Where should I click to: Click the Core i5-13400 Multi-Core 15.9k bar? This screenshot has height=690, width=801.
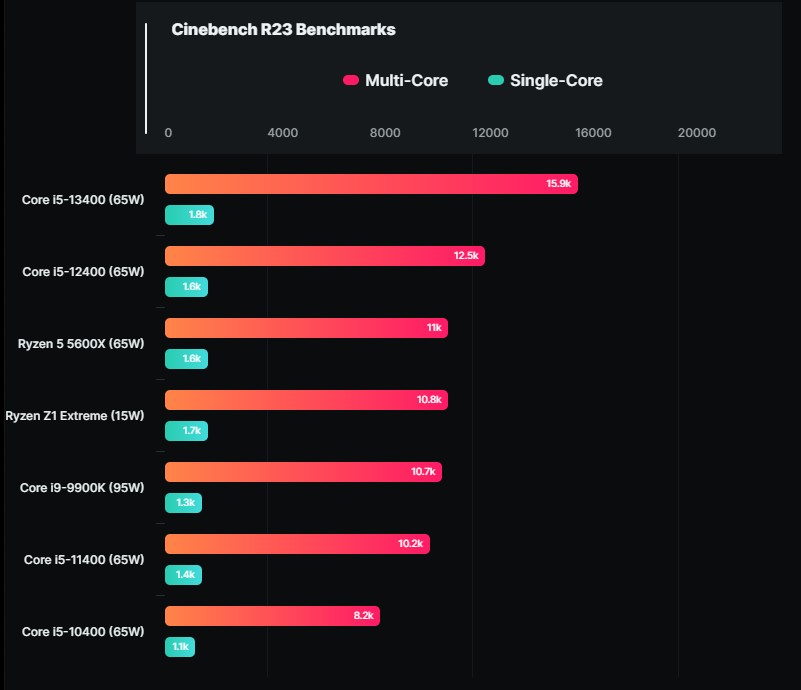coord(371,184)
